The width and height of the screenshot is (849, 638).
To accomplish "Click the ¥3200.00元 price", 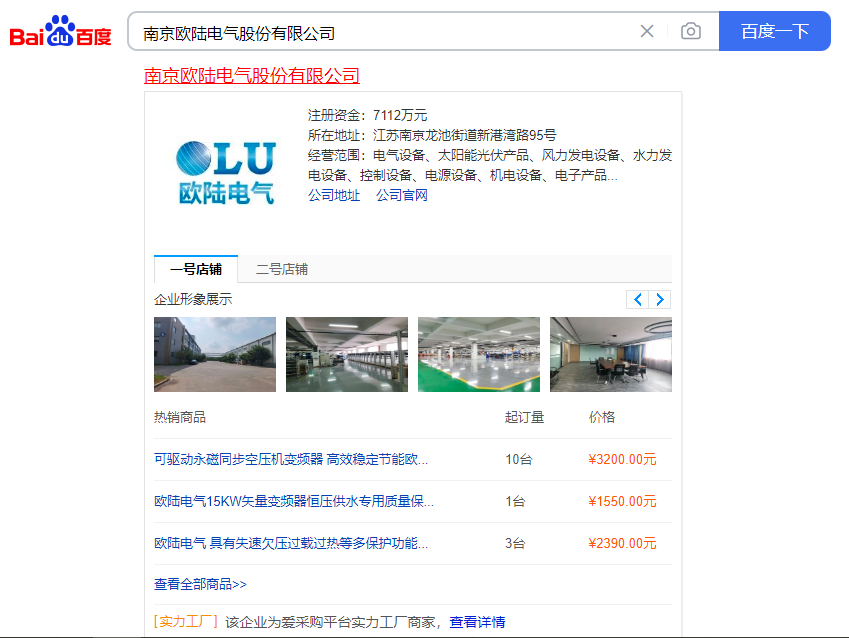I will [622, 459].
